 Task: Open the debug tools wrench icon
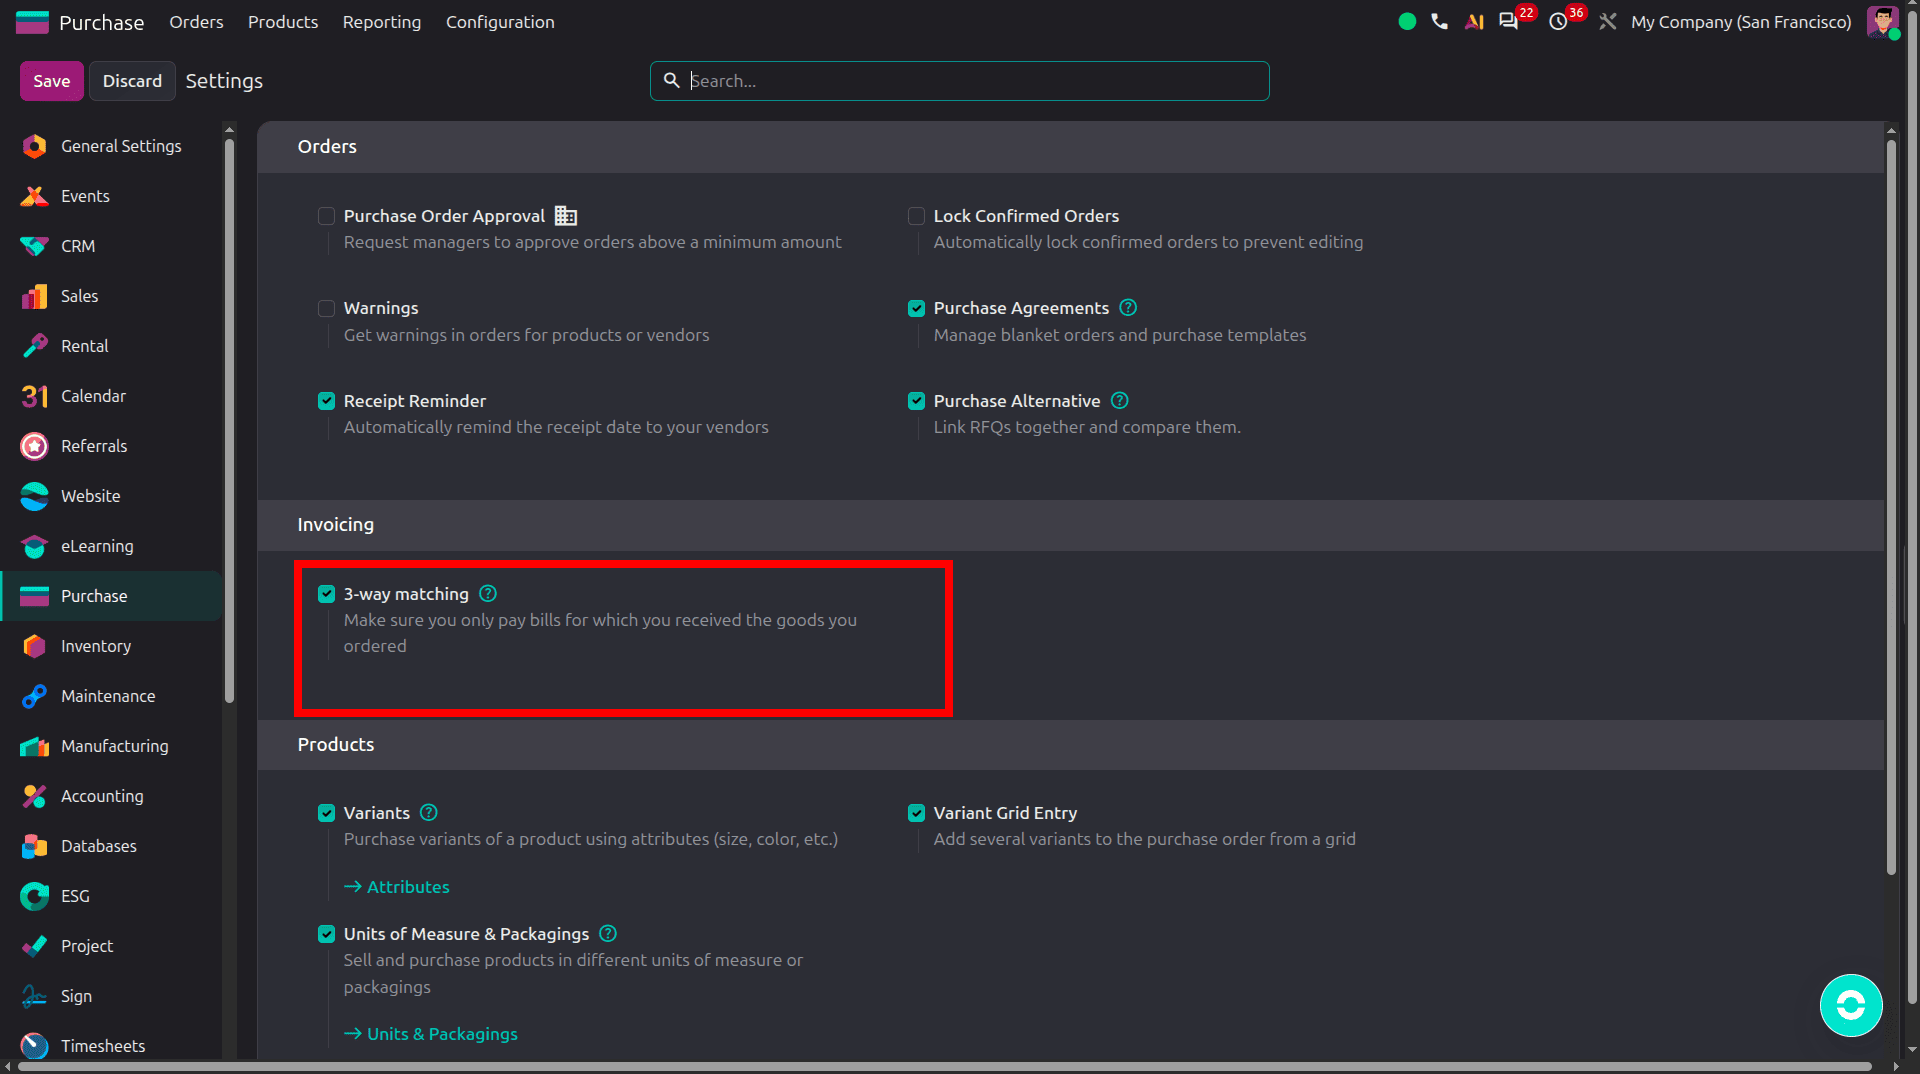click(x=1608, y=21)
